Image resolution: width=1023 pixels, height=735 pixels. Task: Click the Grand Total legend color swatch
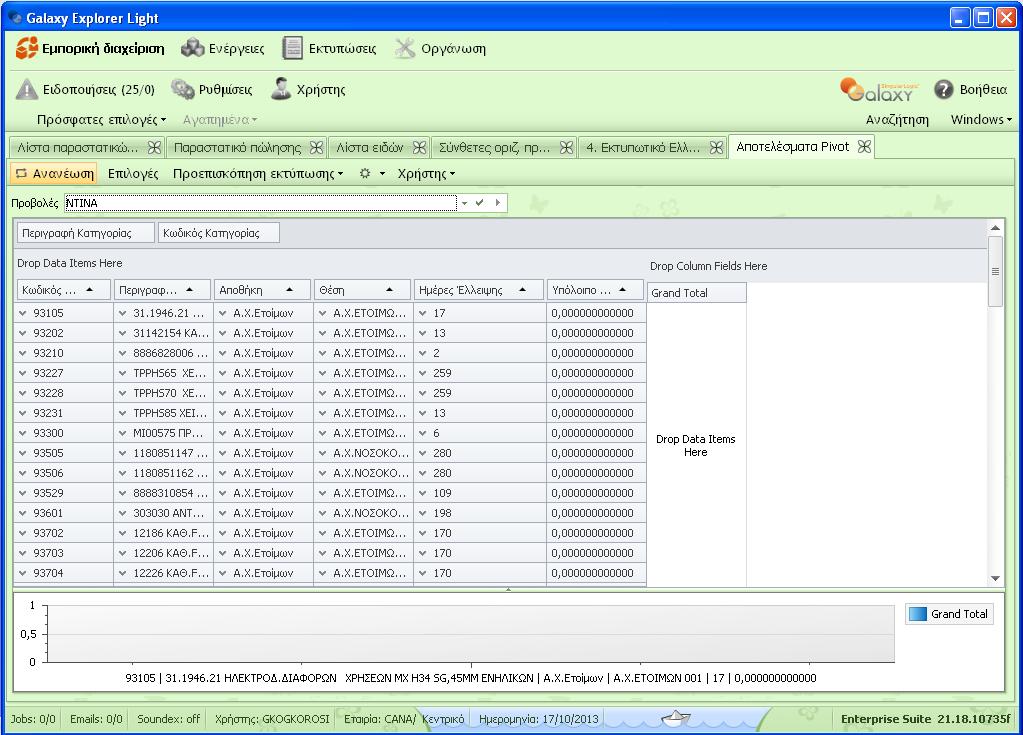click(917, 614)
